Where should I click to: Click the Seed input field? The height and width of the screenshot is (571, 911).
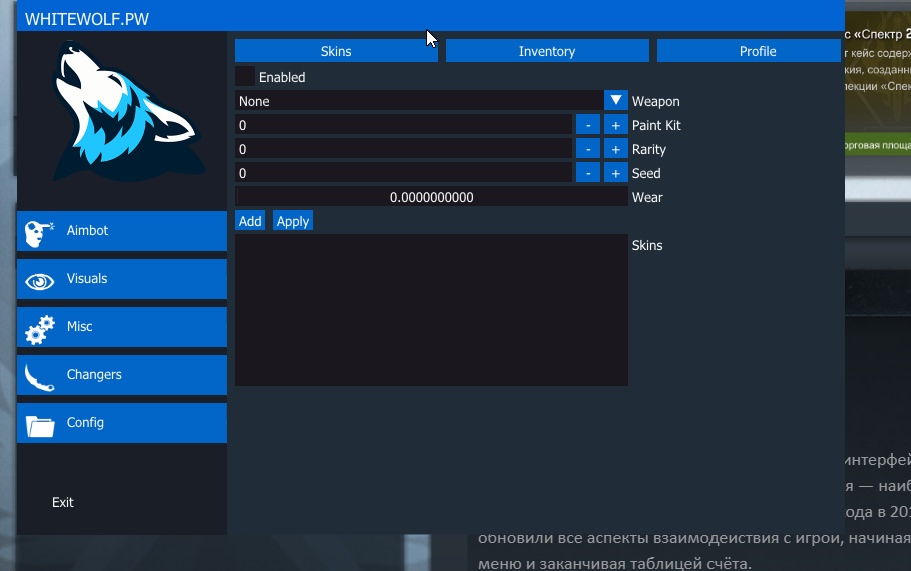(x=404, y=173)
